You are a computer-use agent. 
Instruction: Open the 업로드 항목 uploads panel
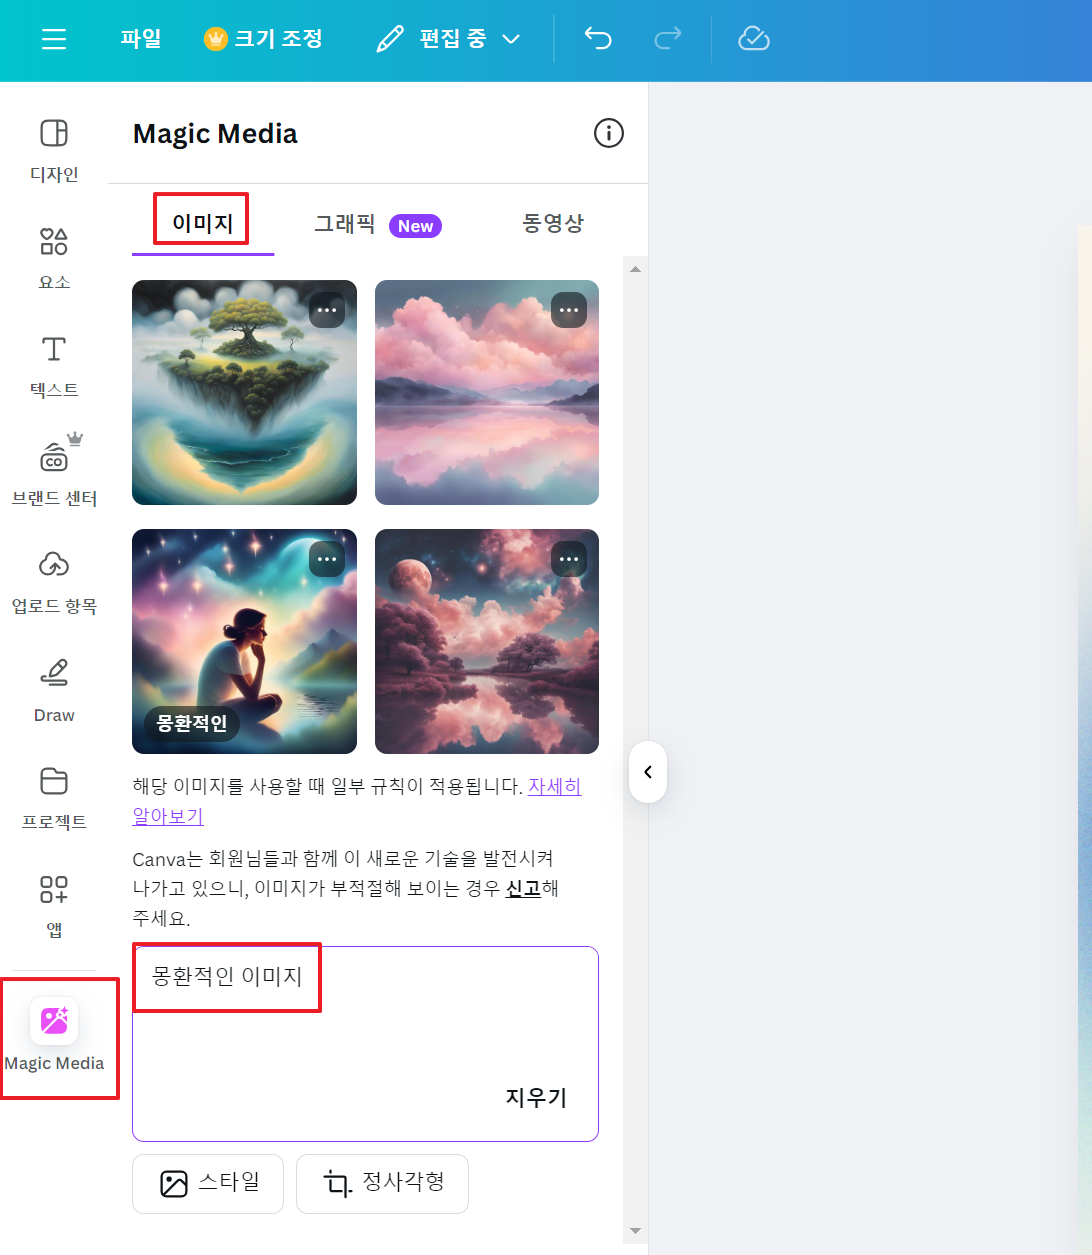[x=54, y=583]
